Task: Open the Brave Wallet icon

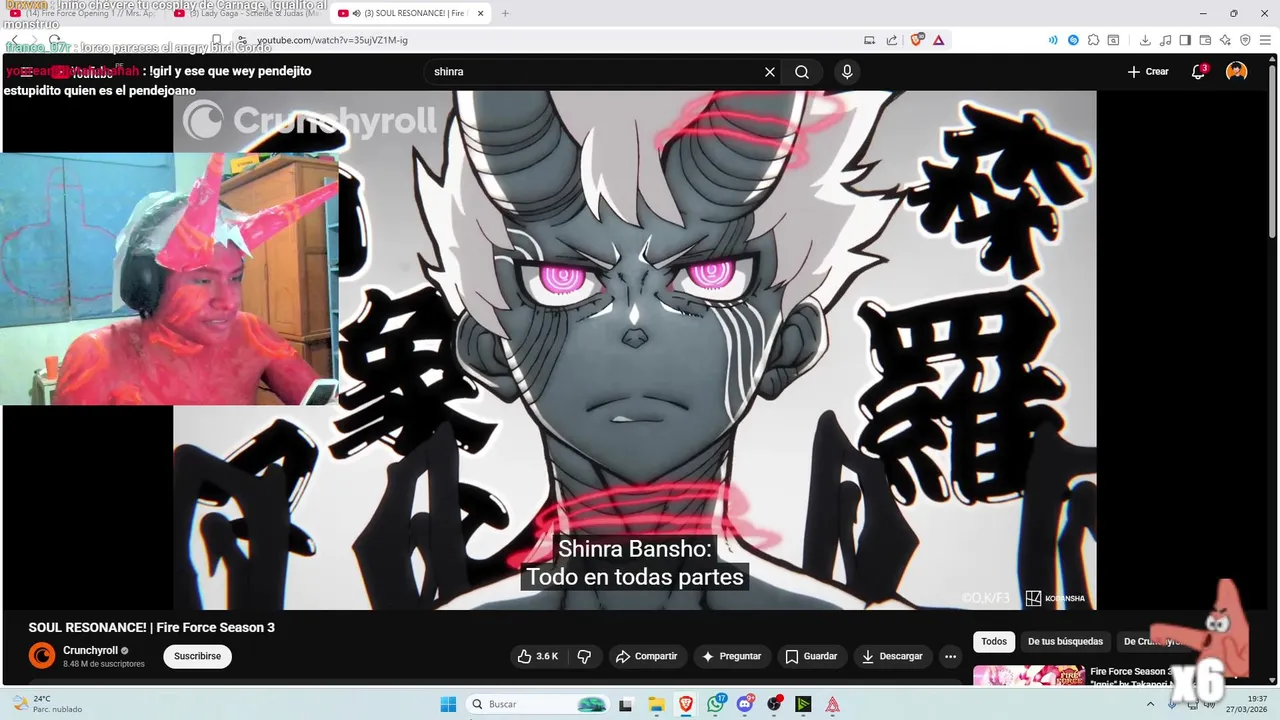Action: 1205,40
